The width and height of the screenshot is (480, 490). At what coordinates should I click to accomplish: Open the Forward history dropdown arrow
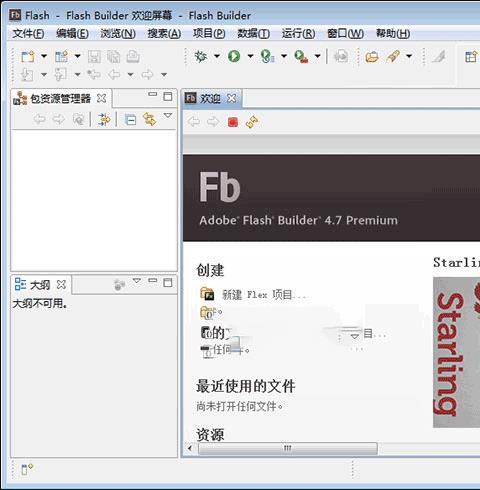click(164, 74)
